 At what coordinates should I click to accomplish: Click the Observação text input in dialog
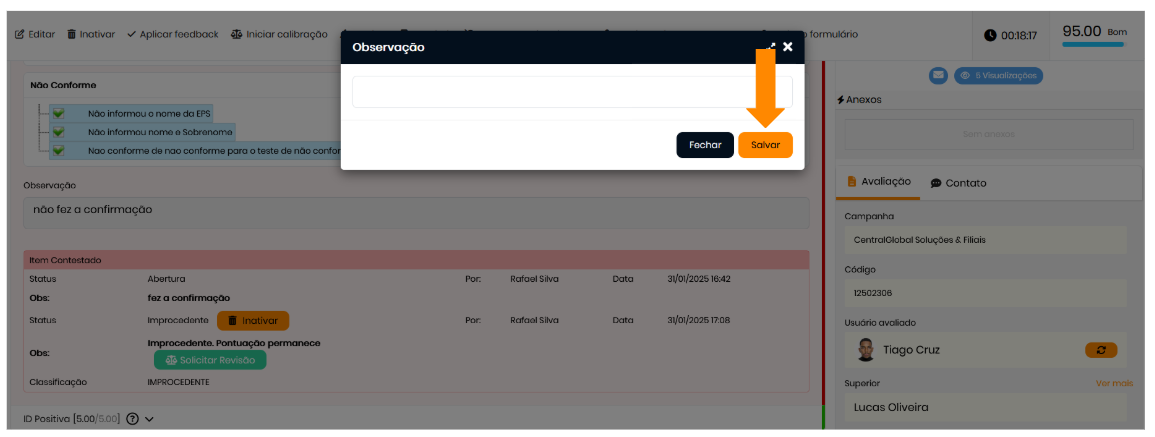tap(572, 92)
